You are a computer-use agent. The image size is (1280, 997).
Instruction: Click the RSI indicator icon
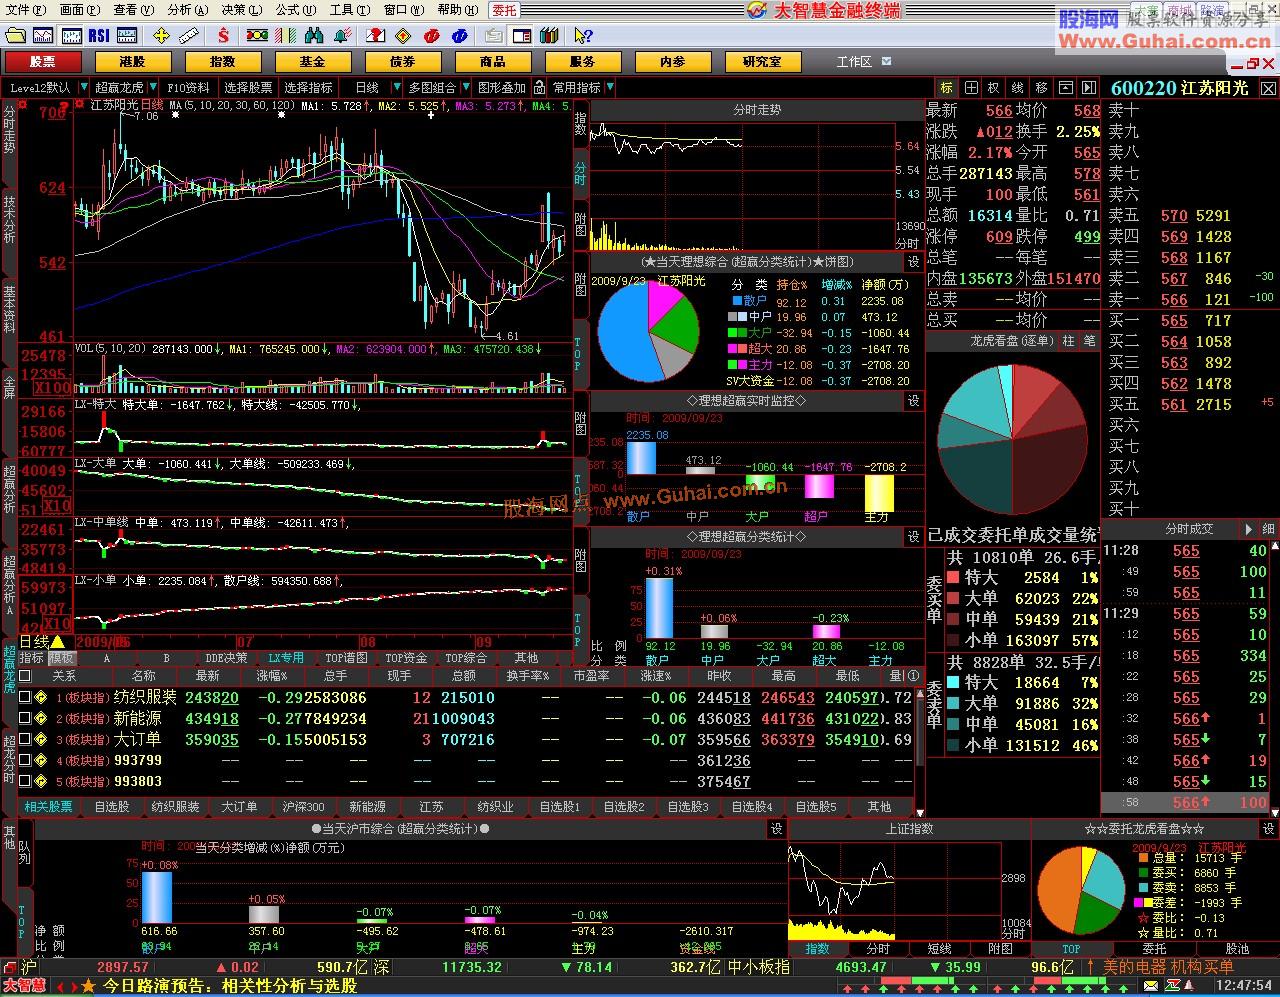tap(98, 36)
